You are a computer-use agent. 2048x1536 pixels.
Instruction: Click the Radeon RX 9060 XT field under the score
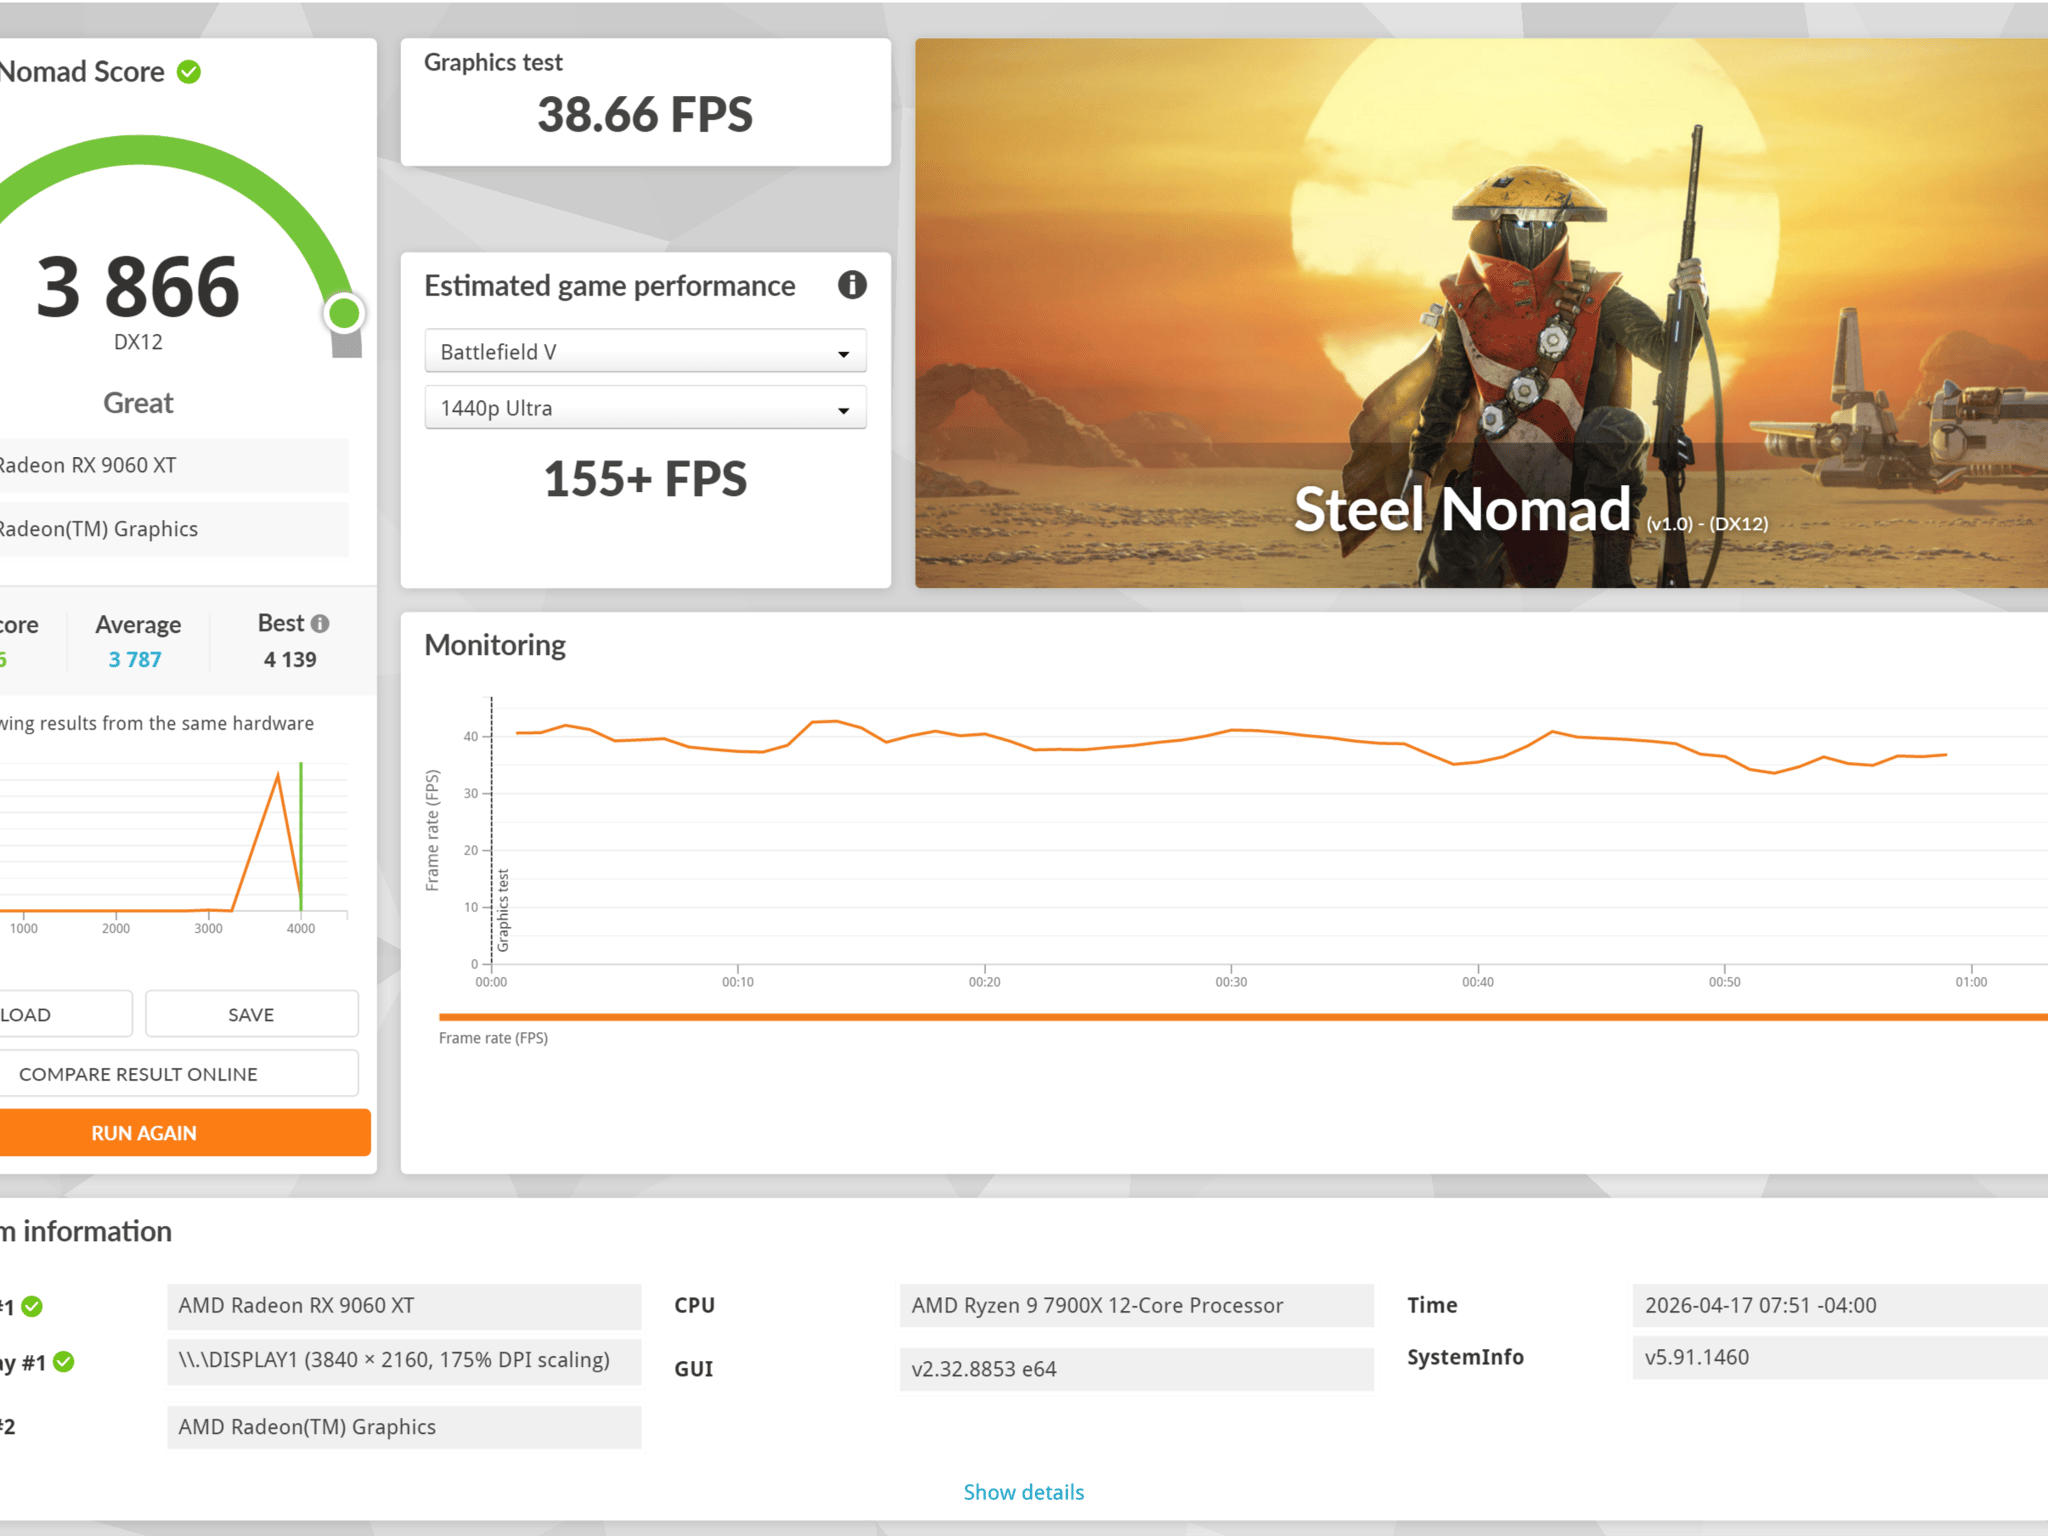pos(174,465)
